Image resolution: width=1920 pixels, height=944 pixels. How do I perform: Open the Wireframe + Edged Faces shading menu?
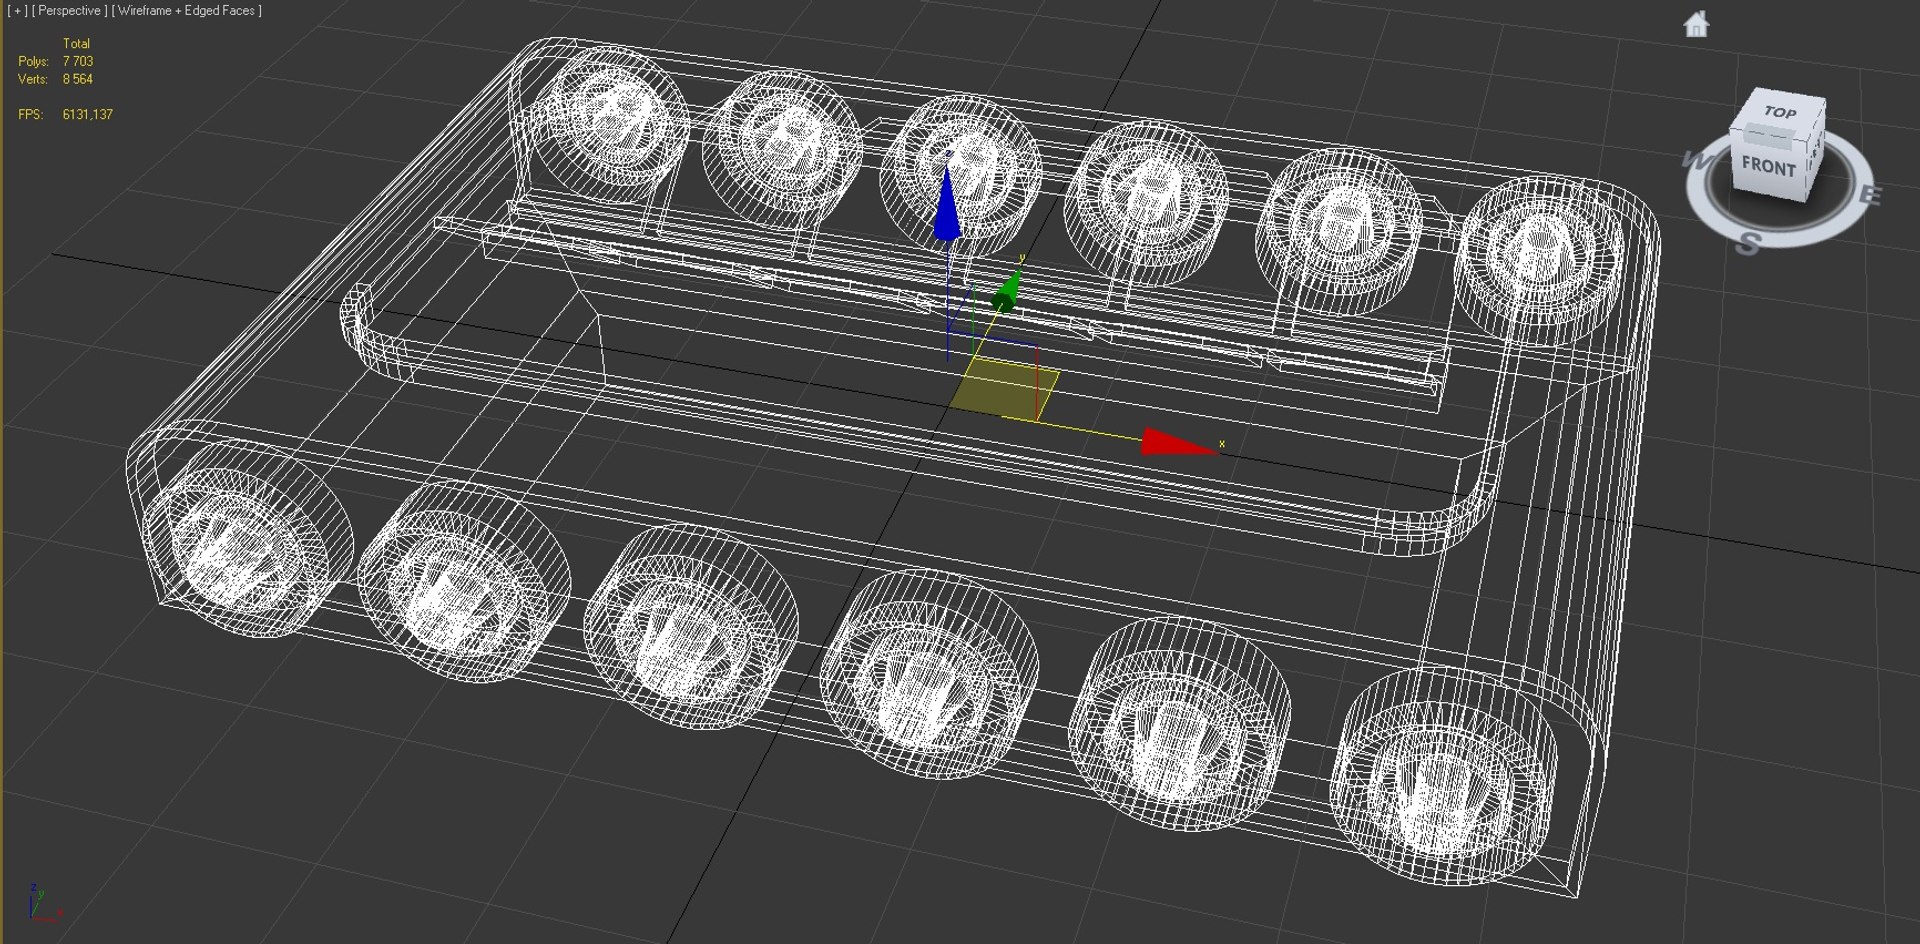tap(186, 11)
